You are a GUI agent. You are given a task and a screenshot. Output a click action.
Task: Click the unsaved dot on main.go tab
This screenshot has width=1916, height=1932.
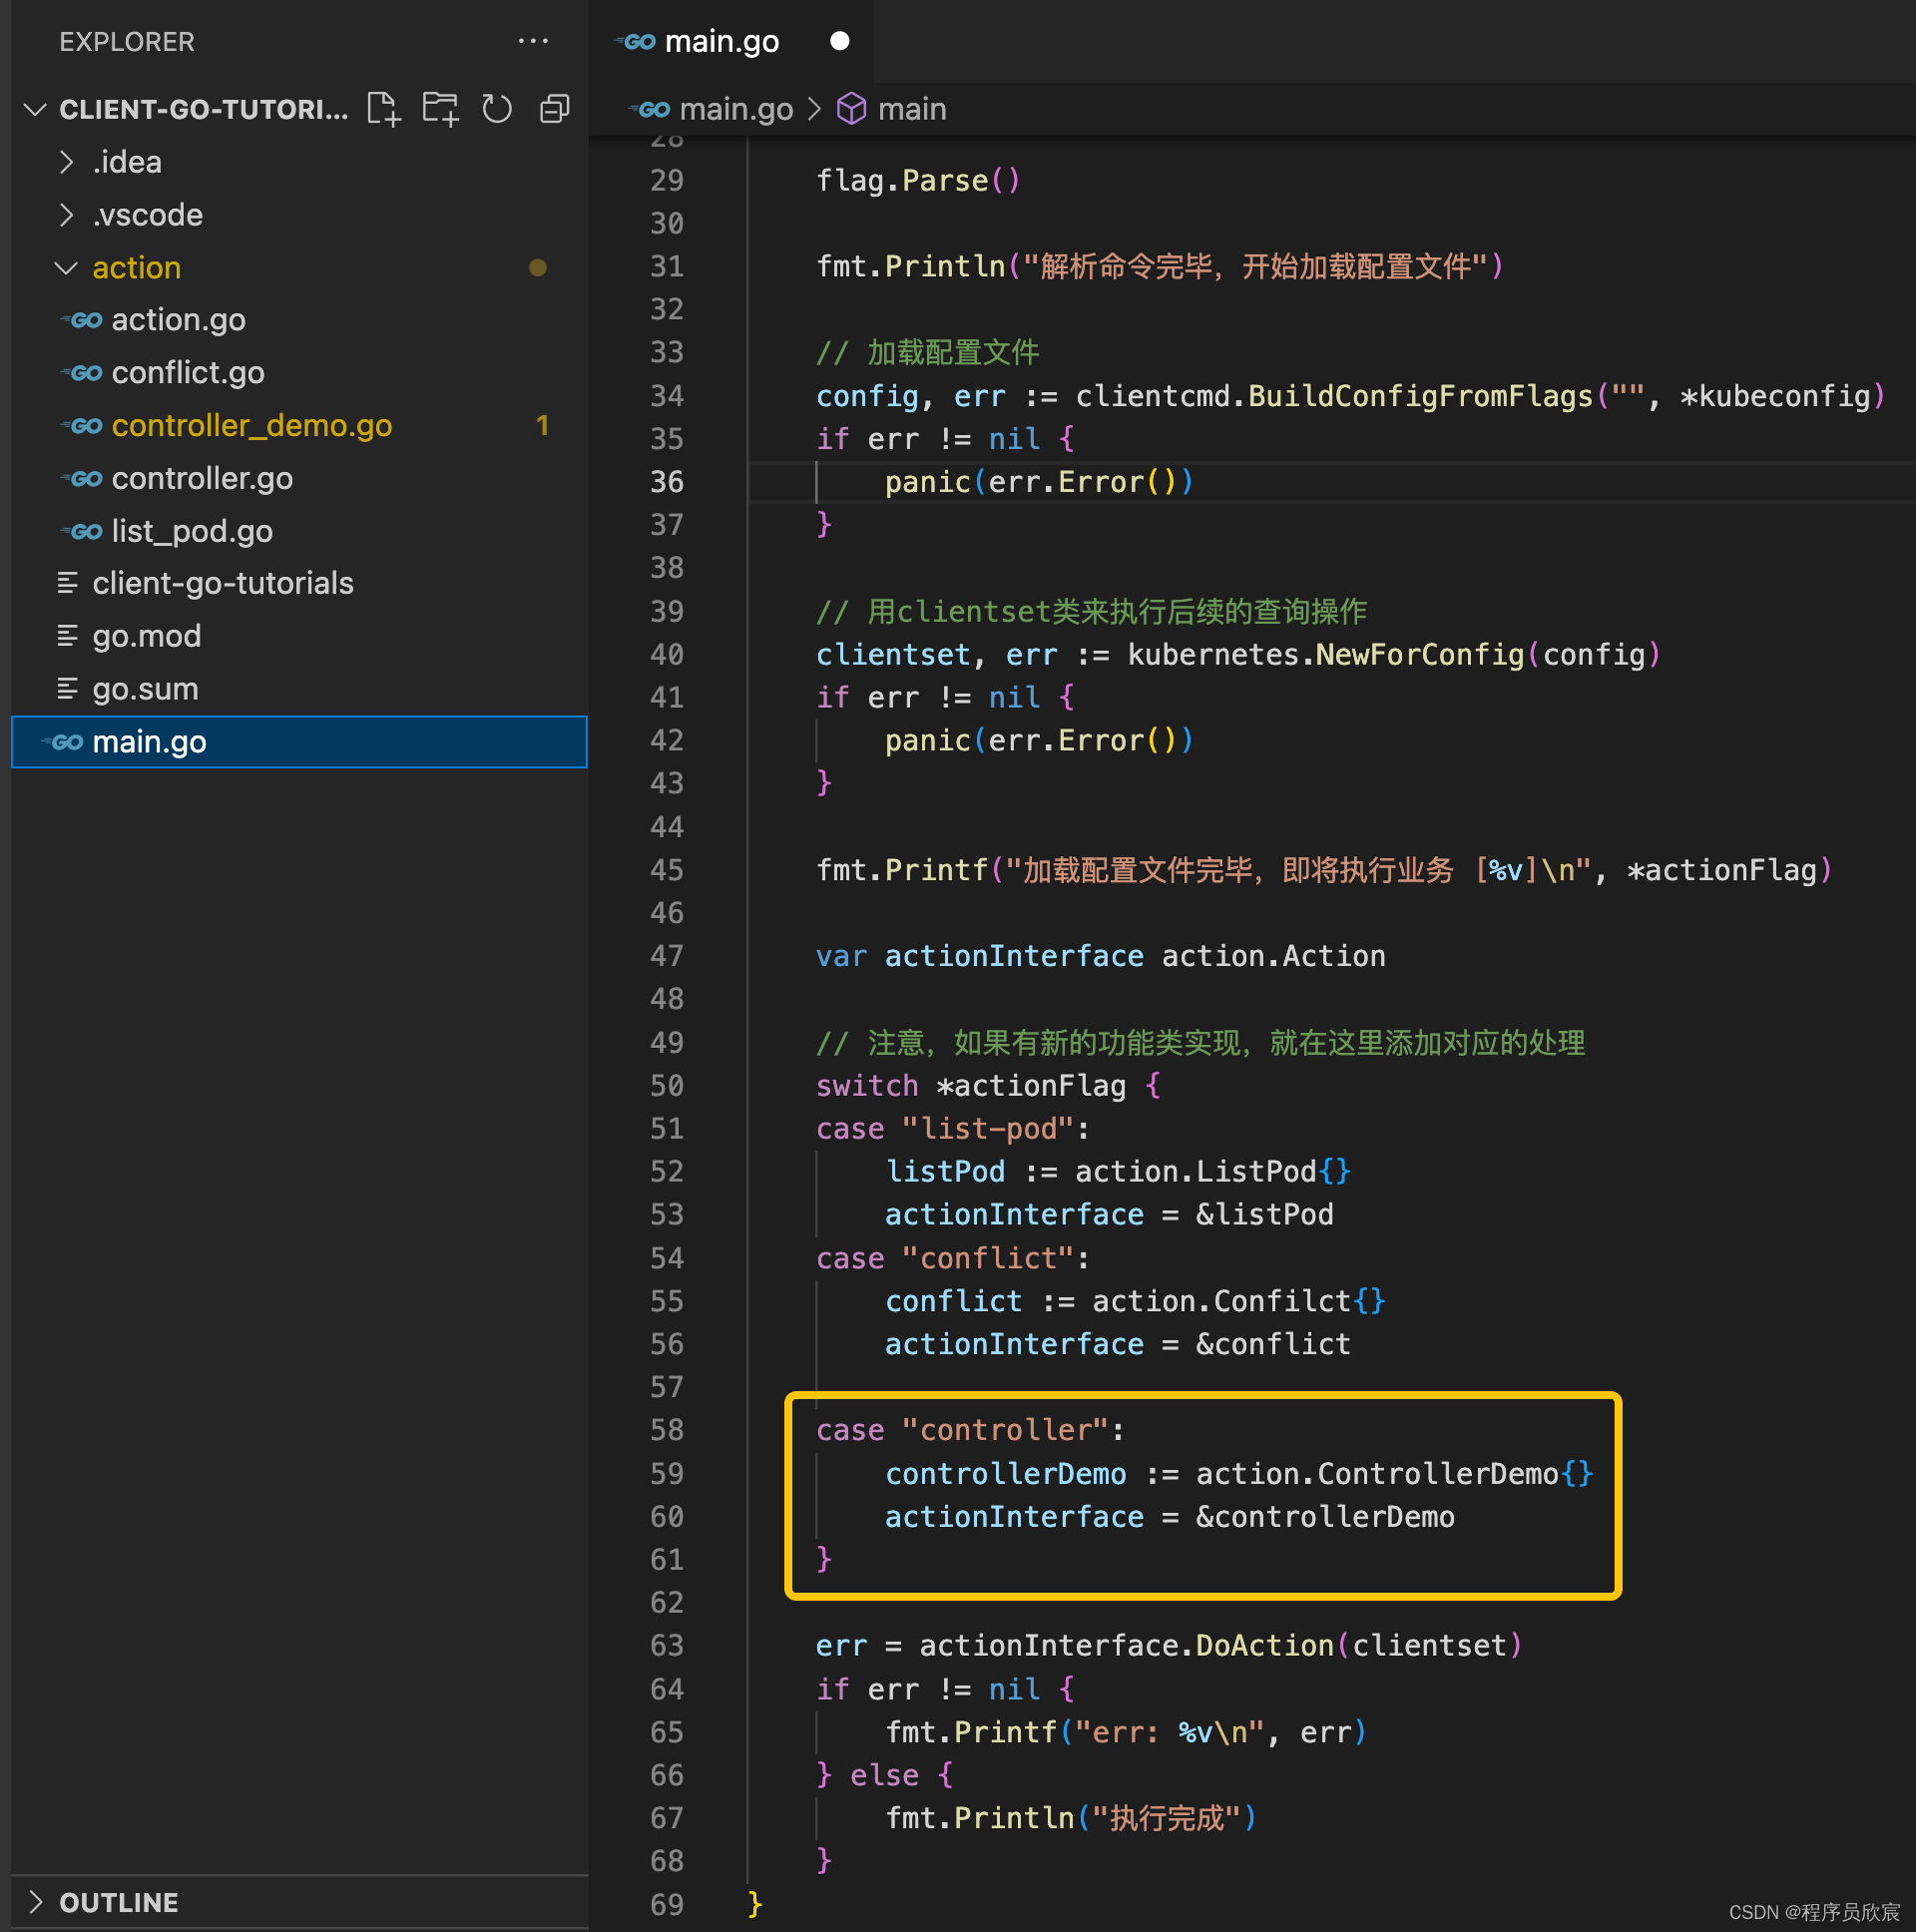840,41
